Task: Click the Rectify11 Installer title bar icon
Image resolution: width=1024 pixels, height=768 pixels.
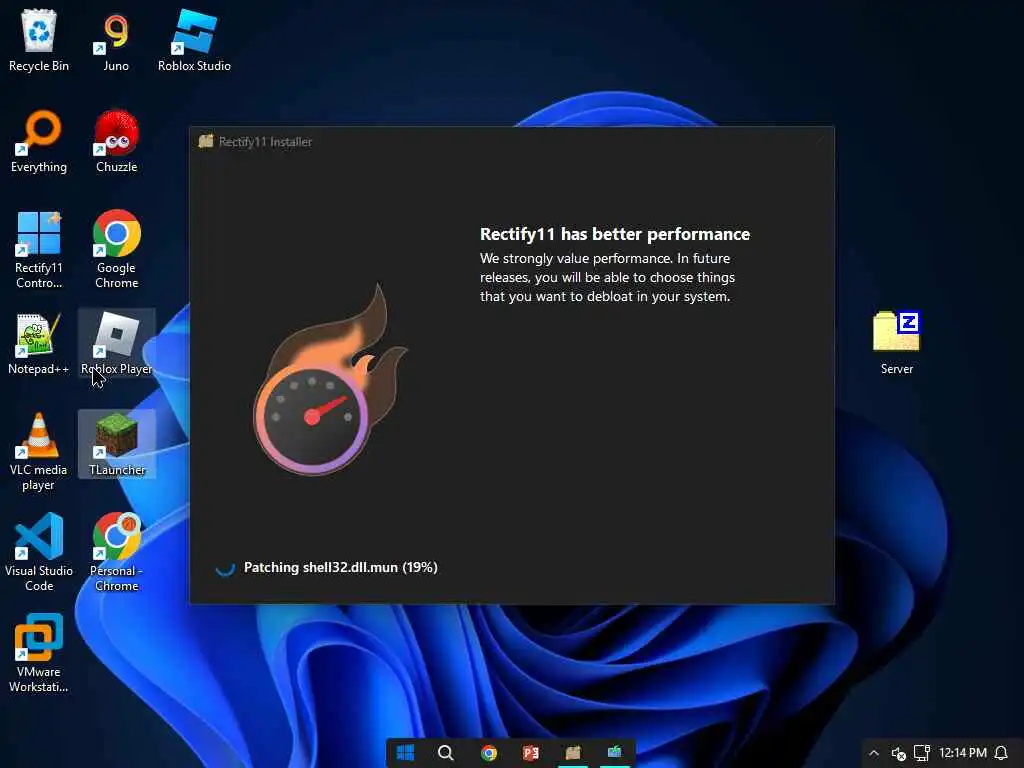Action: (206, 141)
